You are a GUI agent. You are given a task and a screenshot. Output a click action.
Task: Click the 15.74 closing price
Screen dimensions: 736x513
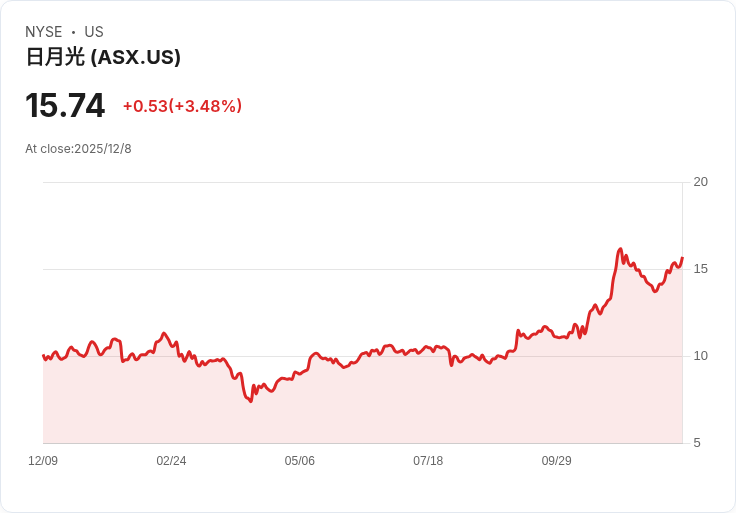pyautogui.click(x=65, y=106)
